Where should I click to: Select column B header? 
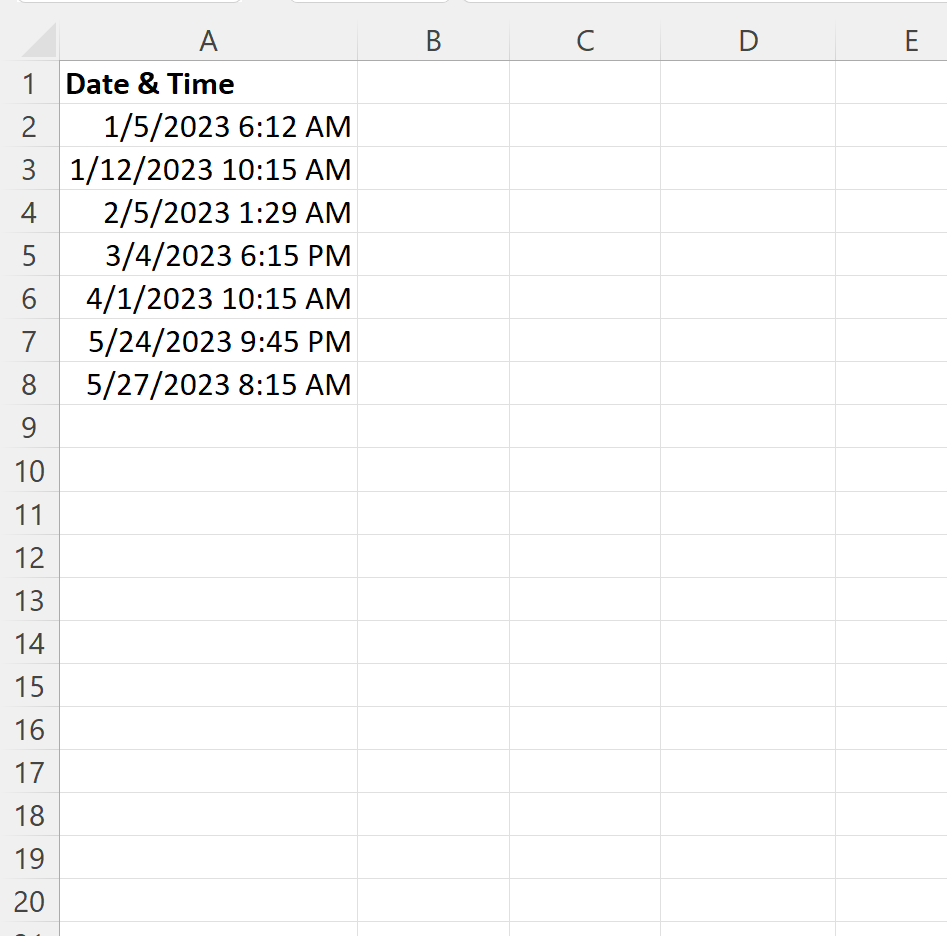(x=433, y=41)
